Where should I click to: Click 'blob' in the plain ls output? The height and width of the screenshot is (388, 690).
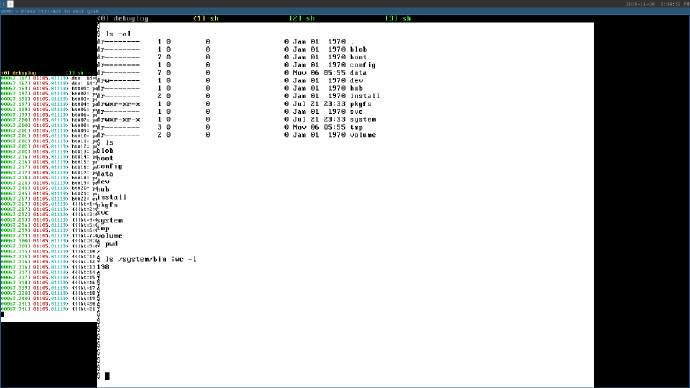[x=105, y=150]
